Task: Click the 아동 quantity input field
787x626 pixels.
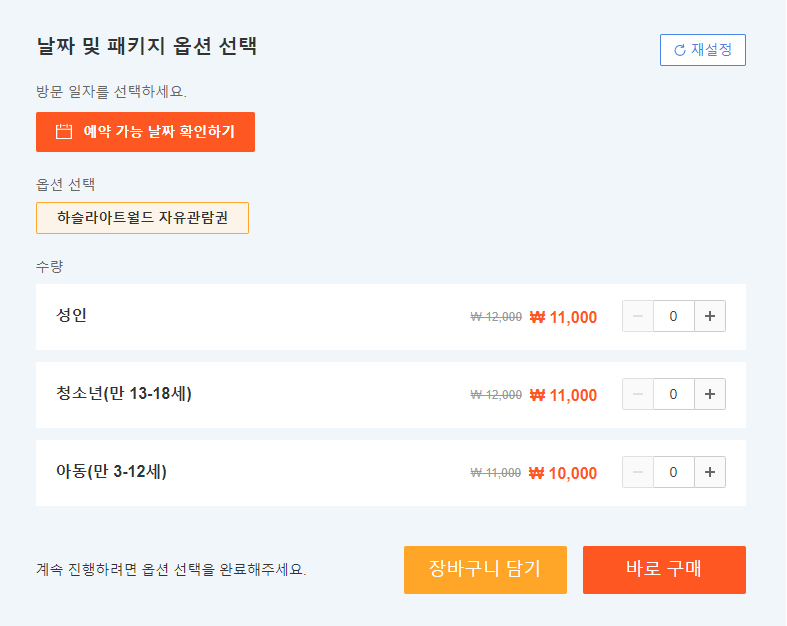Action: tap(674, 472)
